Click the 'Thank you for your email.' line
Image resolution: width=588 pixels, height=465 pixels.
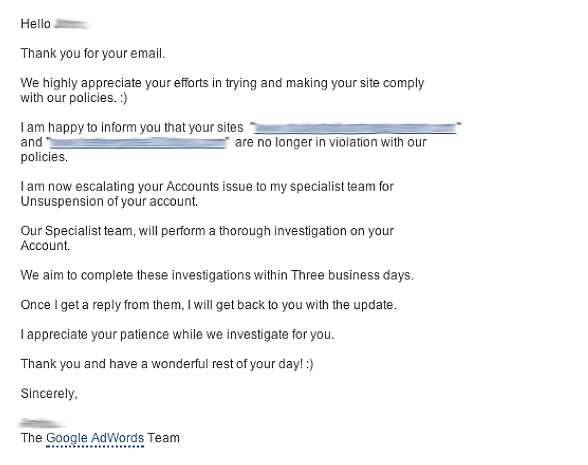coord(93,53)
